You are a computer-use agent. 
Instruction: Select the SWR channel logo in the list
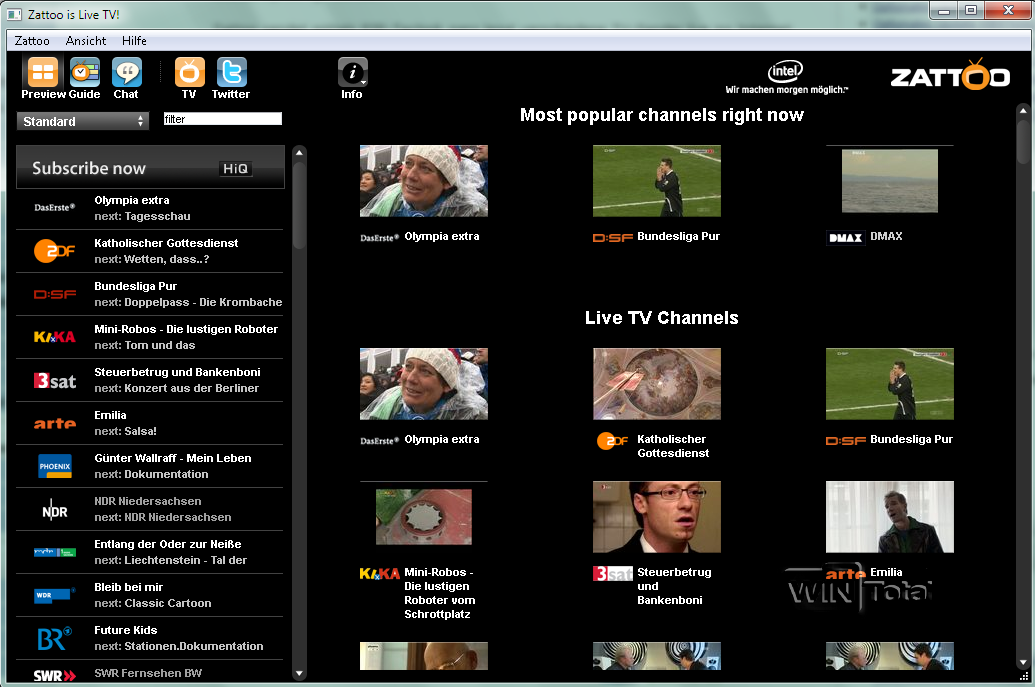[x=55, y=676]
